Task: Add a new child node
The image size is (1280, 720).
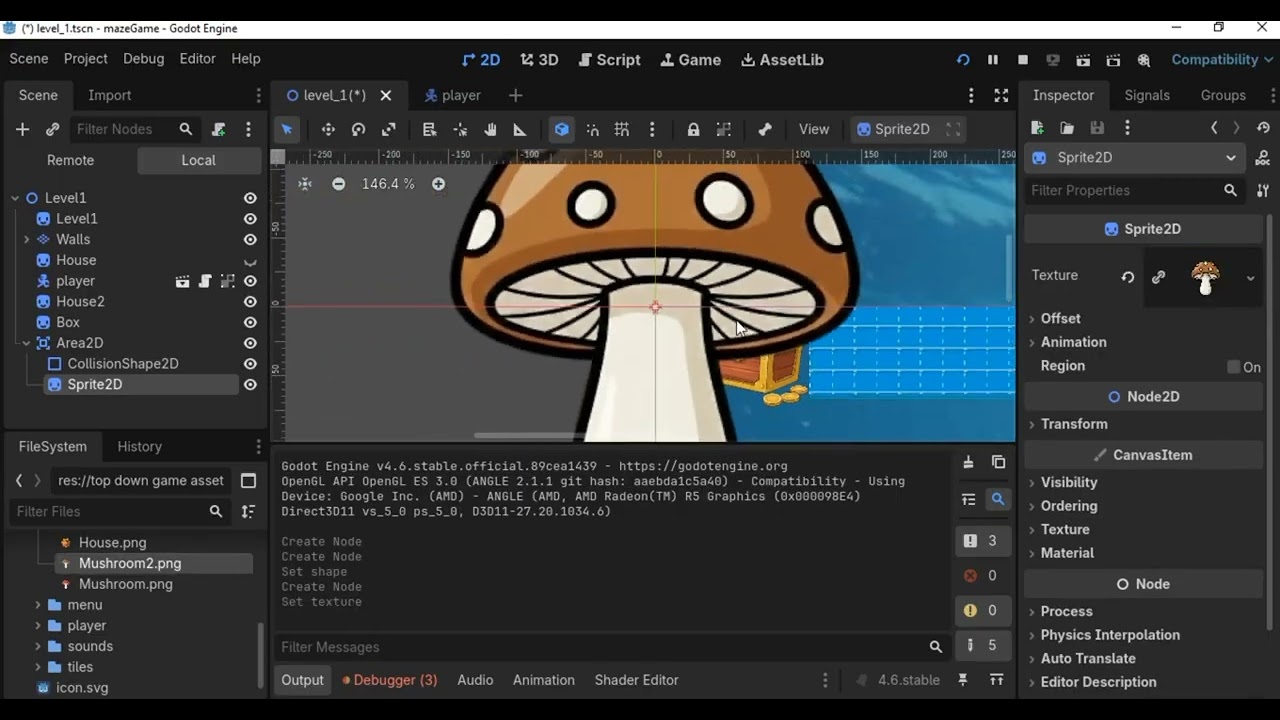Action: 22,129
